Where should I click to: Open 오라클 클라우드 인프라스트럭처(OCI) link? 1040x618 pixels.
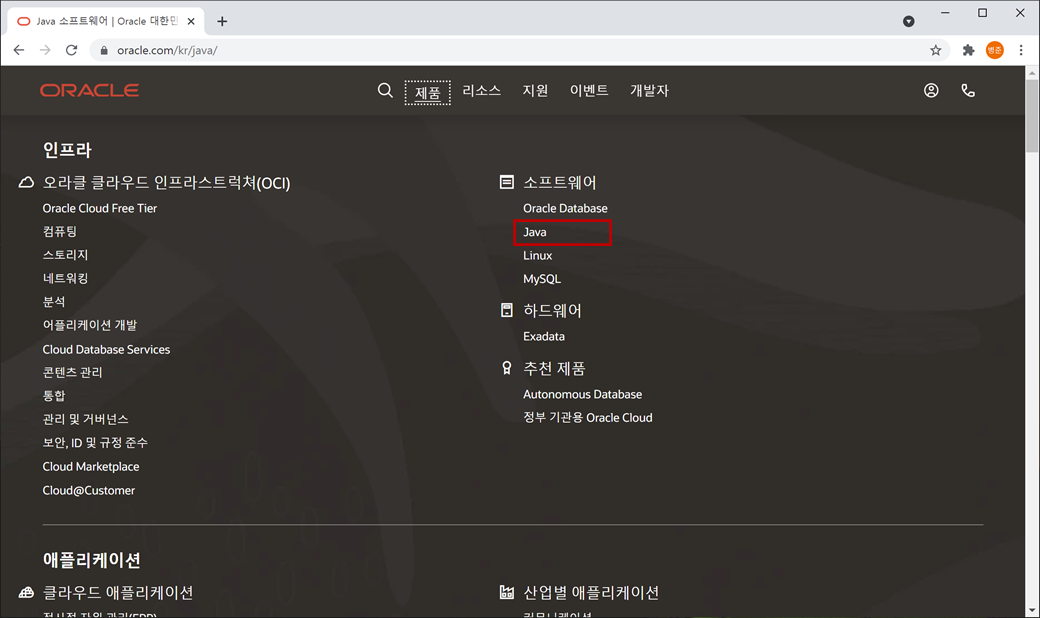(x=166, y=182)
